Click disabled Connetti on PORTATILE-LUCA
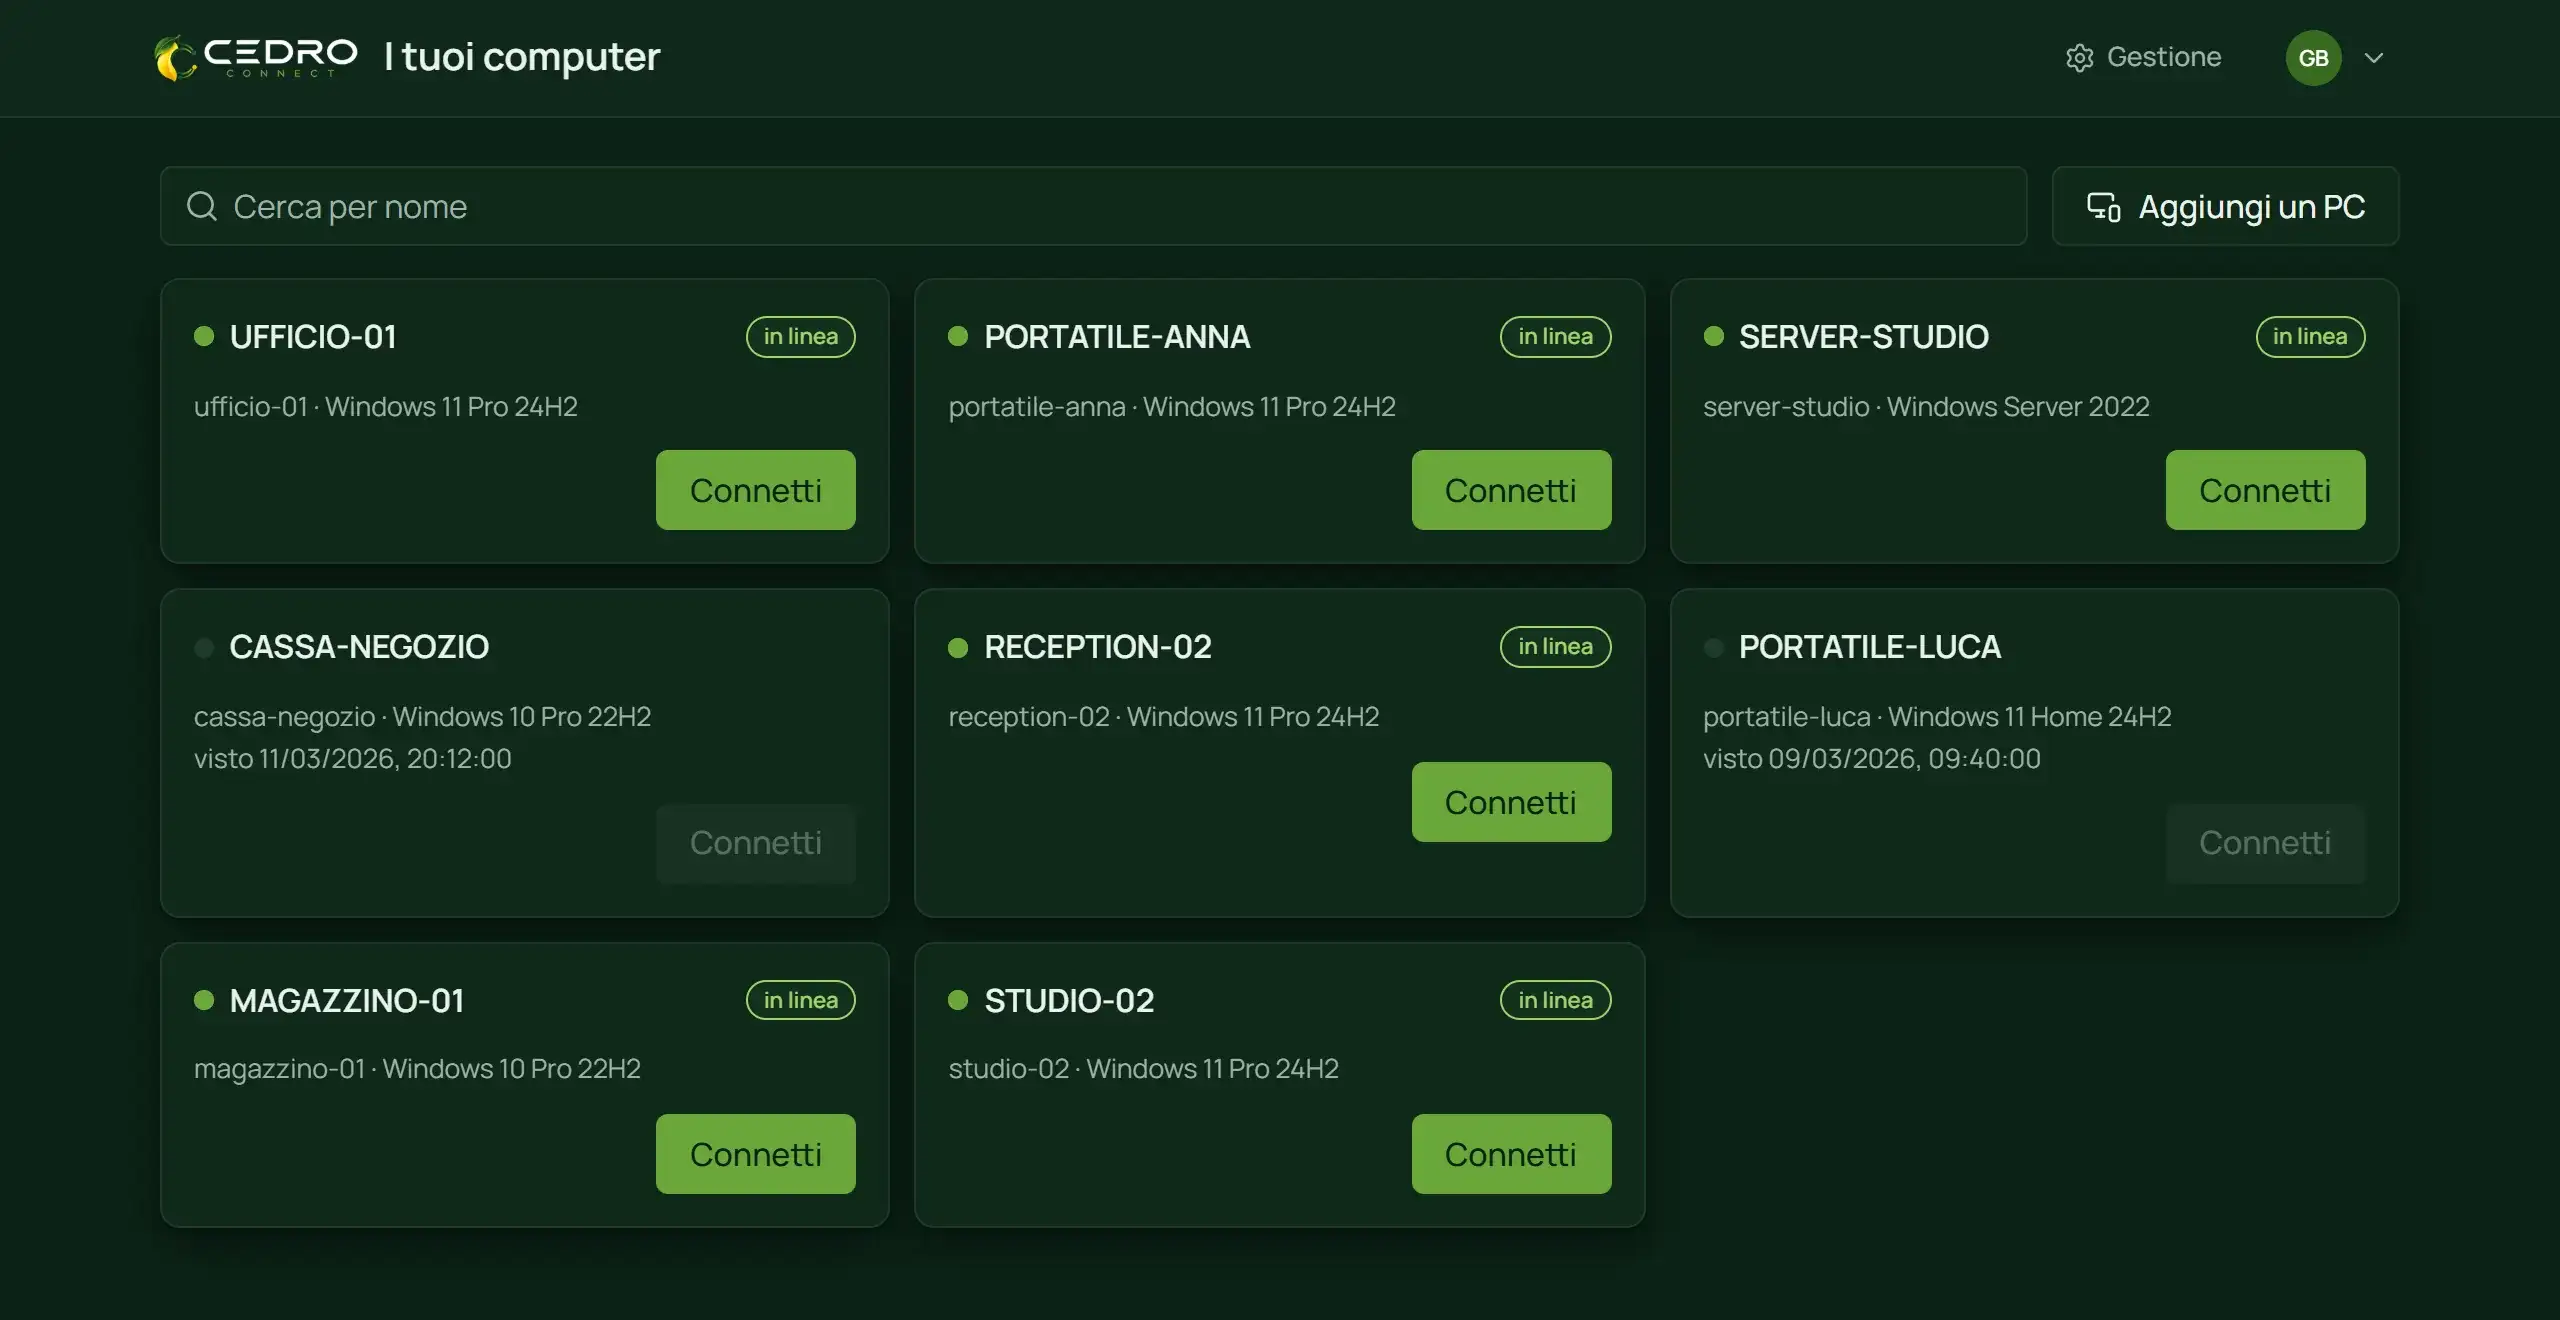 coord(2265,843)
